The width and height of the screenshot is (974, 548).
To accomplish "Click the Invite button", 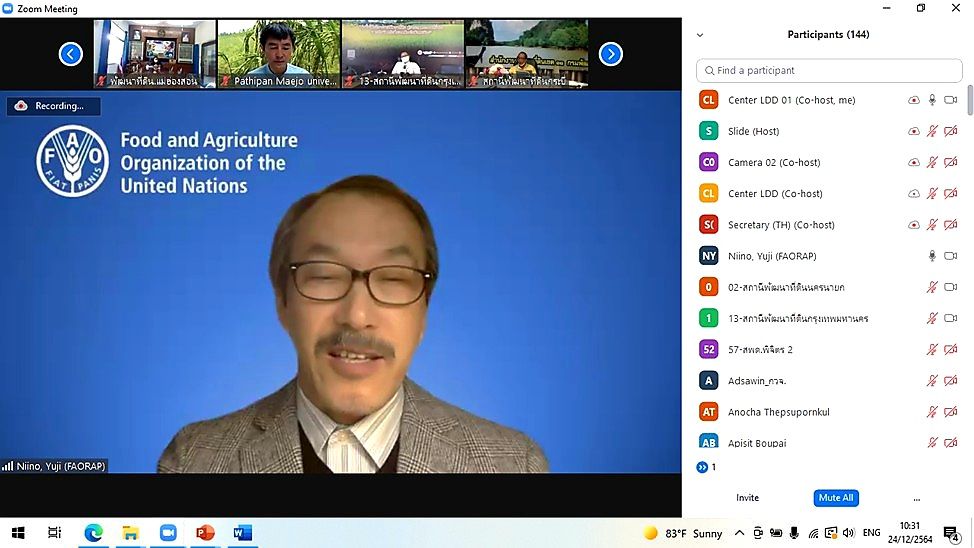I will [747, 498].
